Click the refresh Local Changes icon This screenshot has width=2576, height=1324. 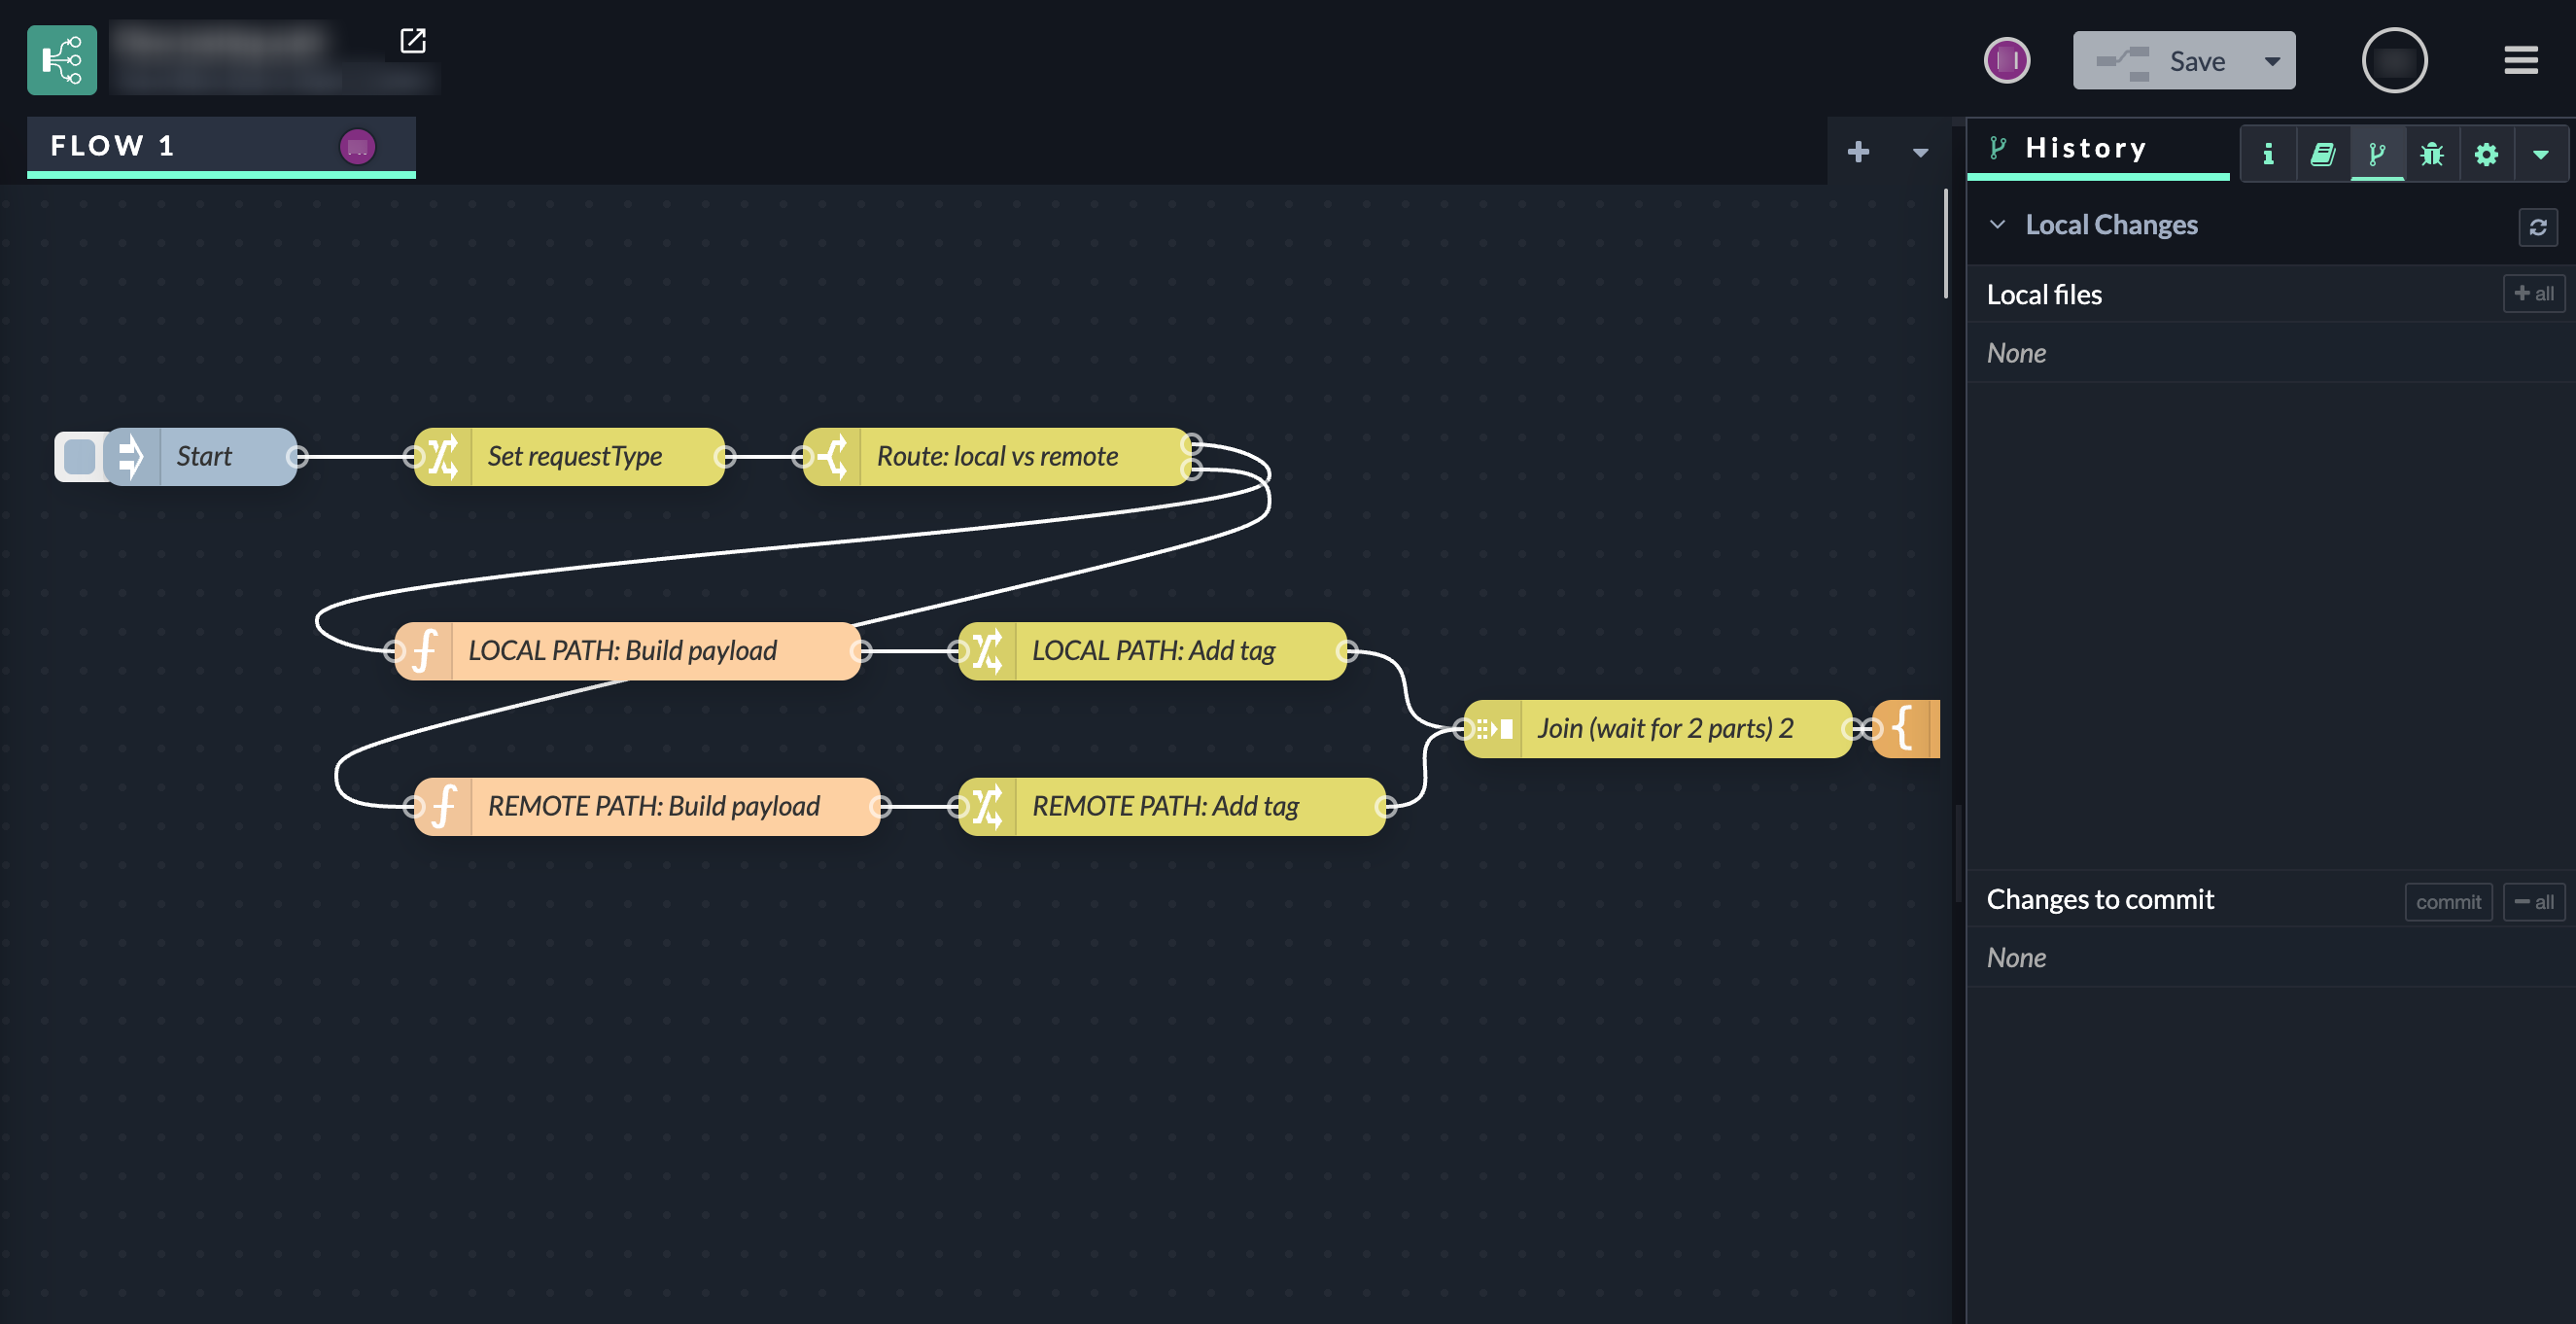[2537, 227]
